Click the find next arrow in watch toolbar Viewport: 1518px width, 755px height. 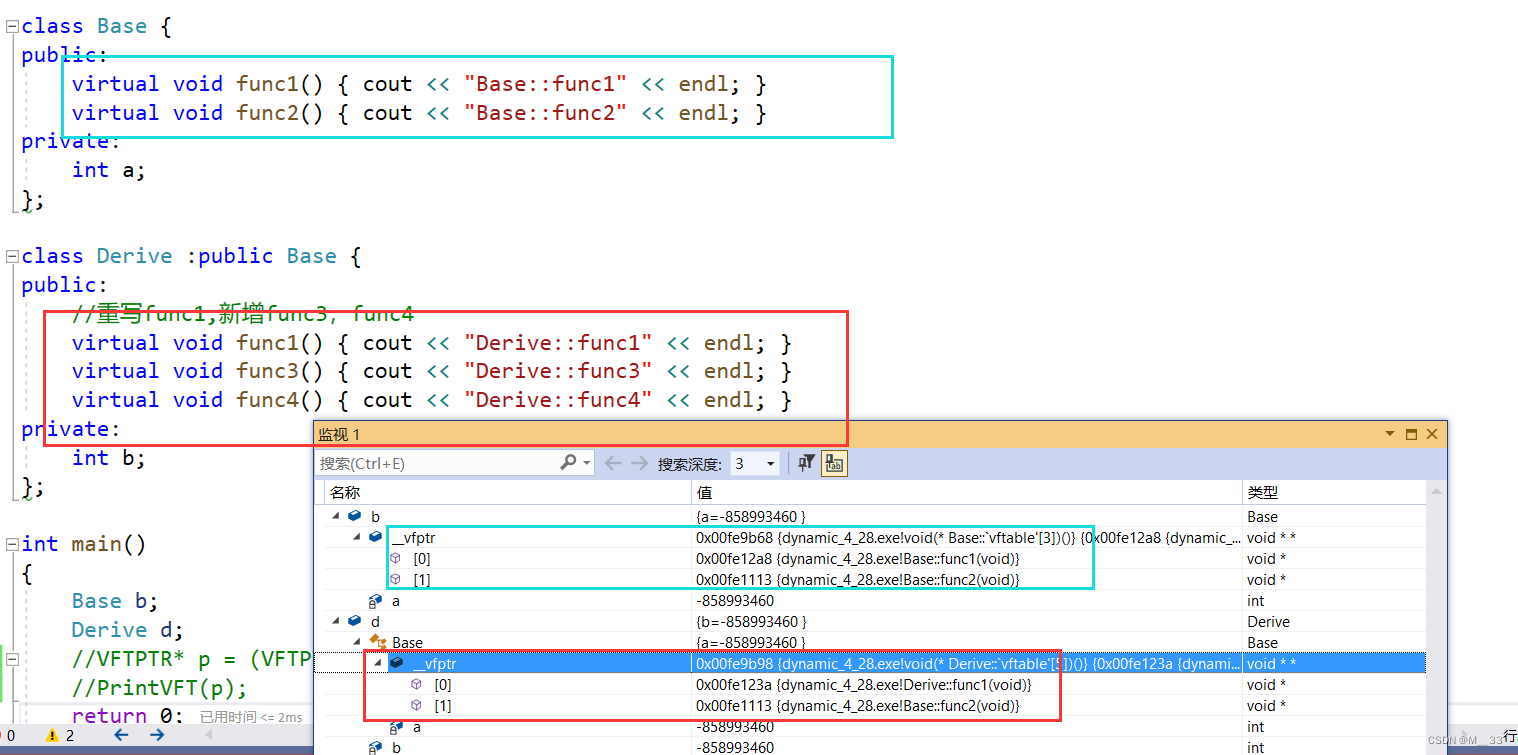[639, 463]
